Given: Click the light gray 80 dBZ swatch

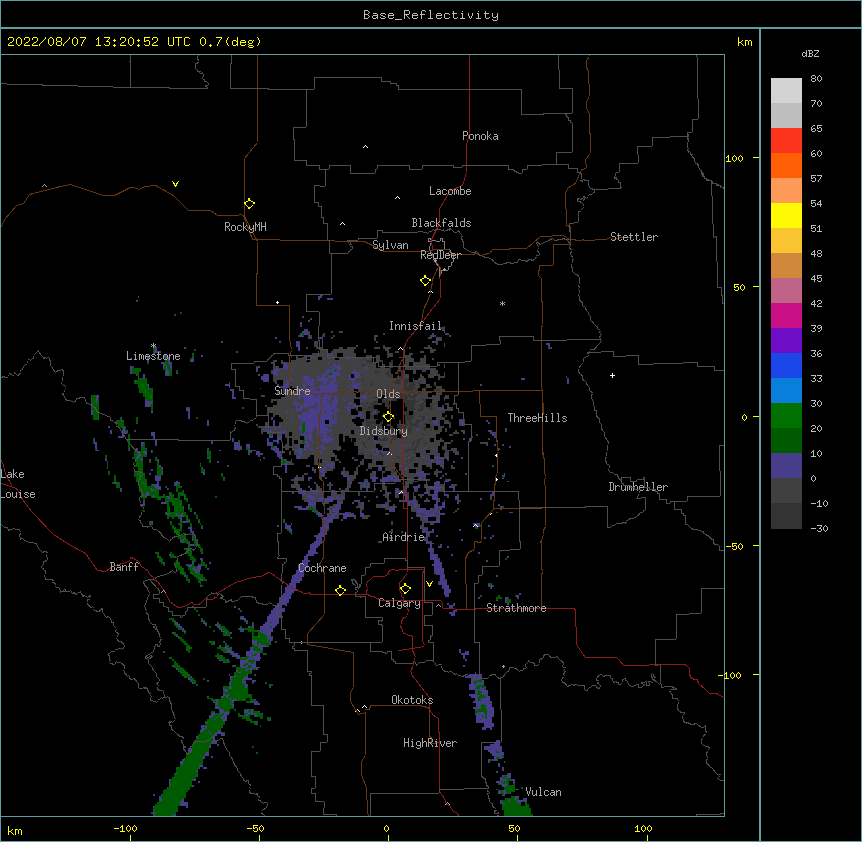Looking at the screenshot, I should coord(786,91).
